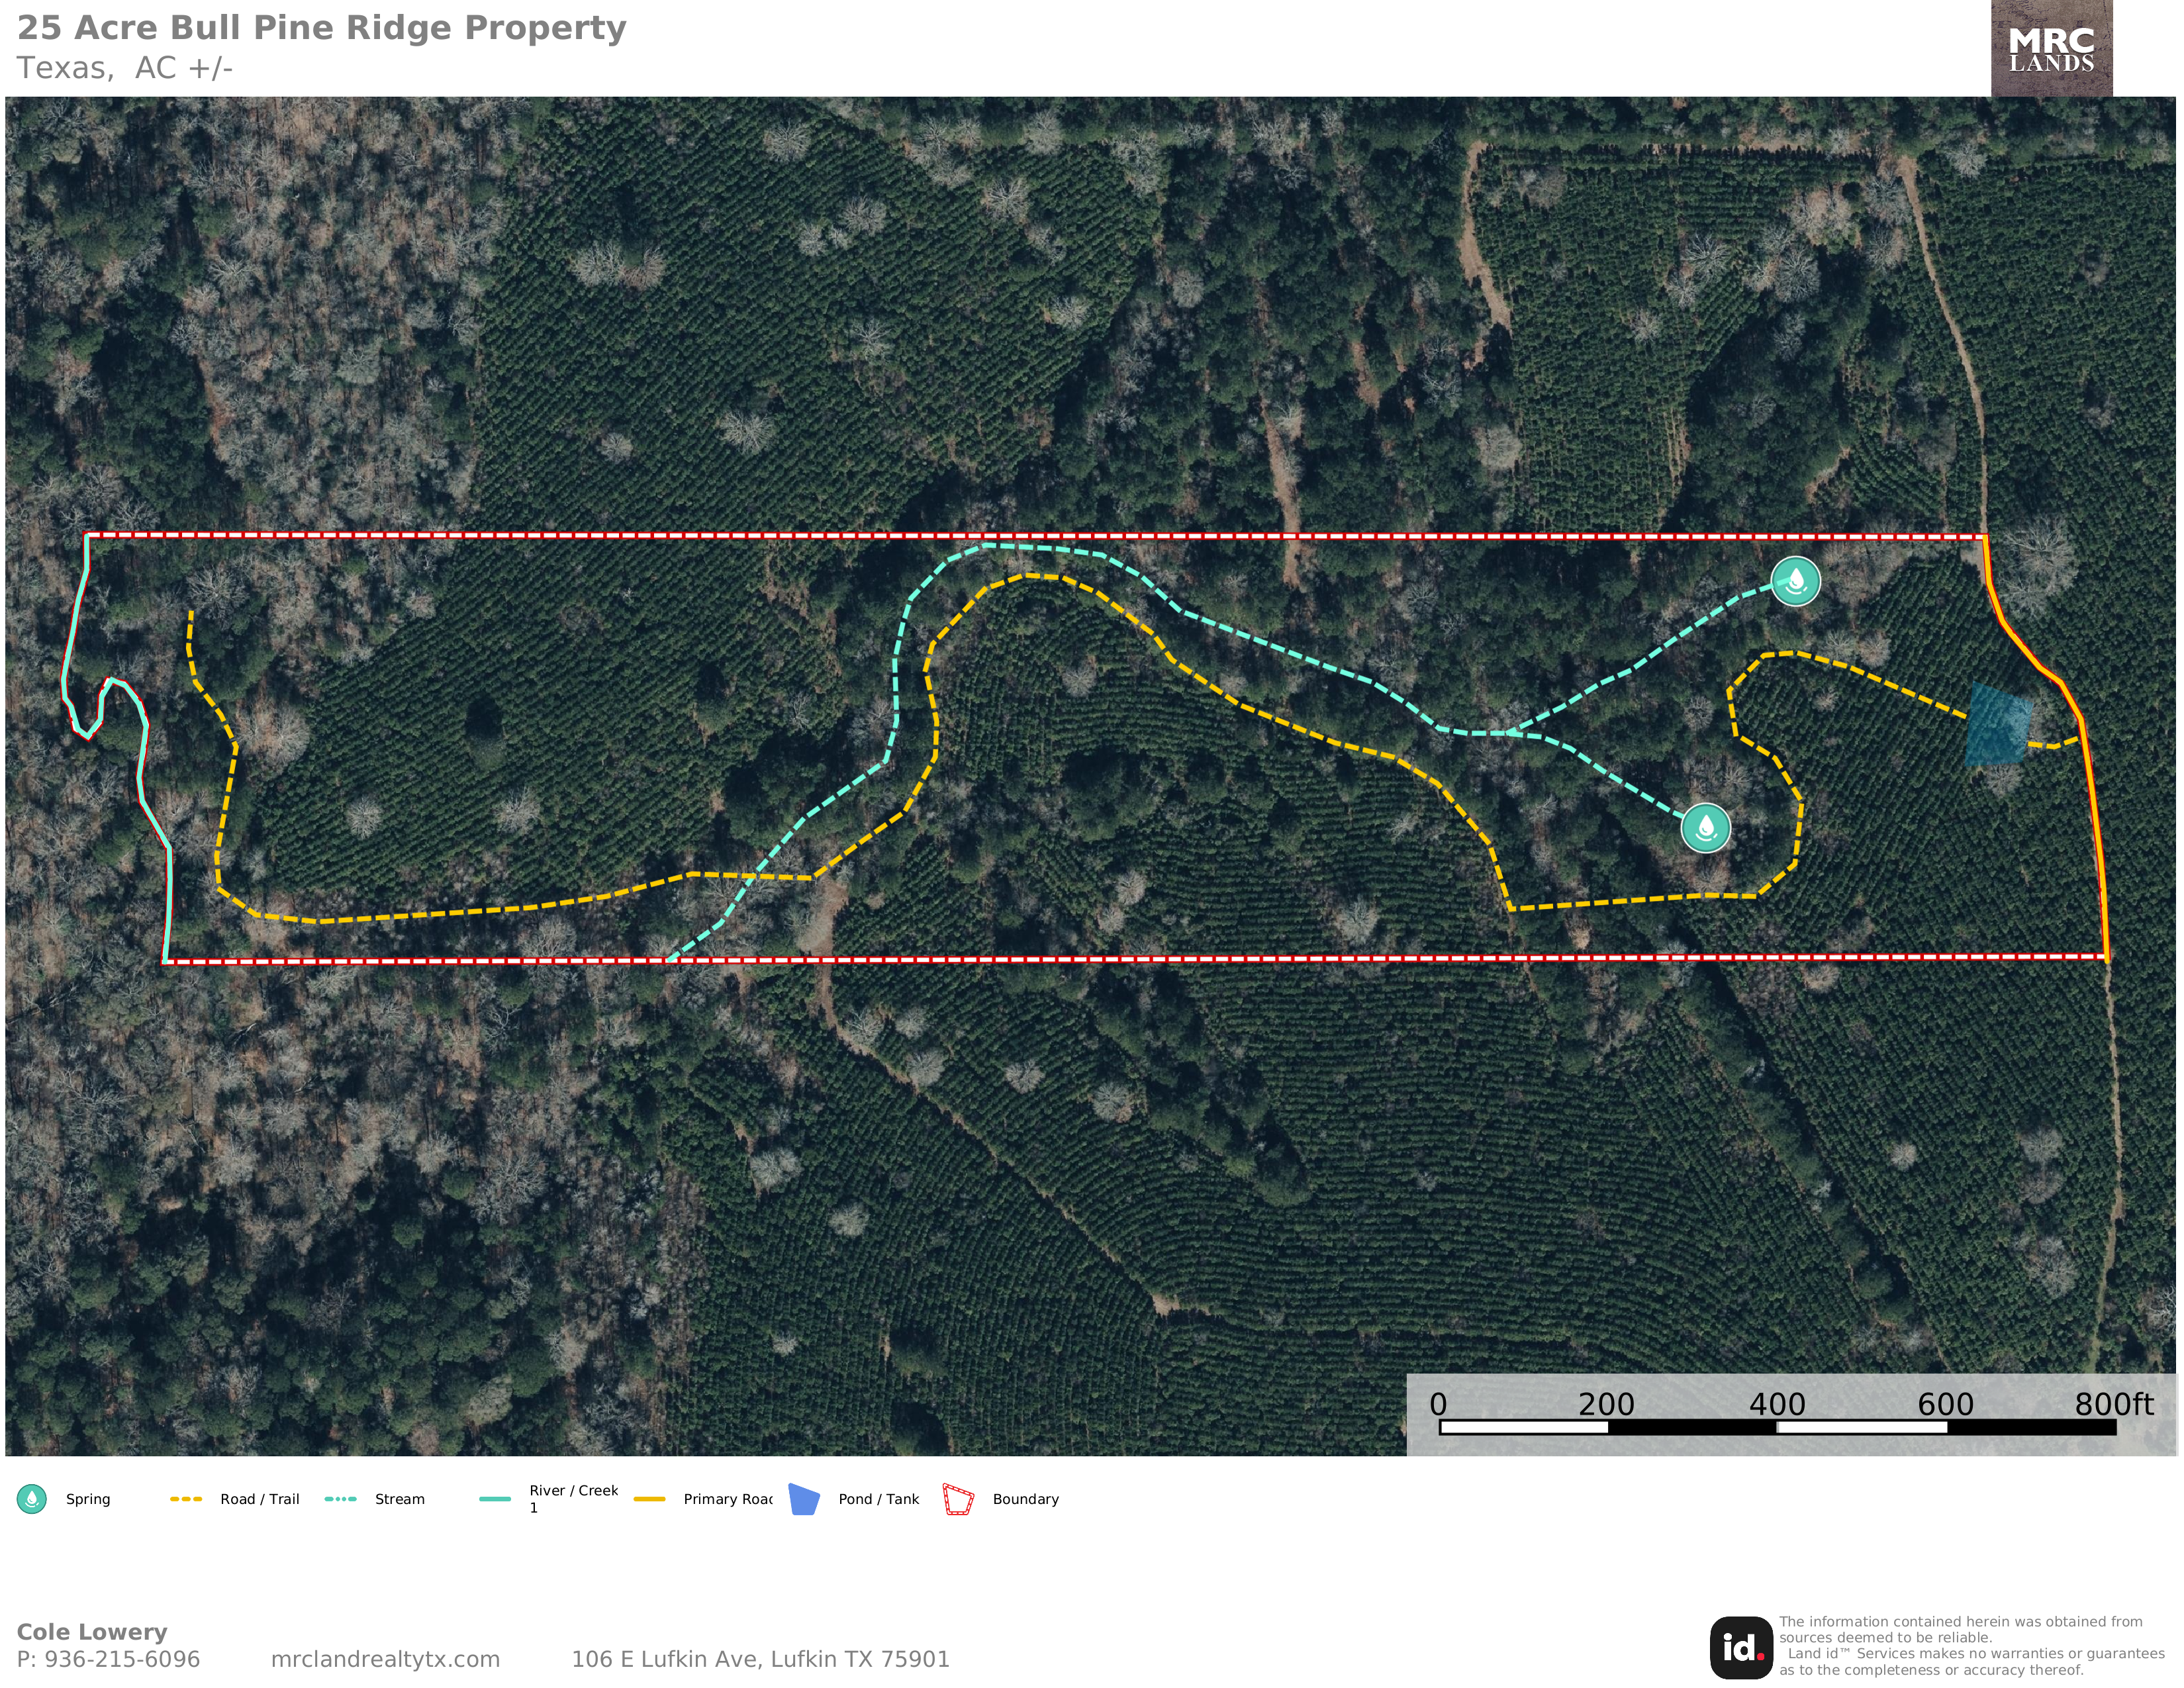The height and width of the screenshot is (1688, 2184).
Task: Click the Cole Lowery agent name
Action: (92, 1632)
